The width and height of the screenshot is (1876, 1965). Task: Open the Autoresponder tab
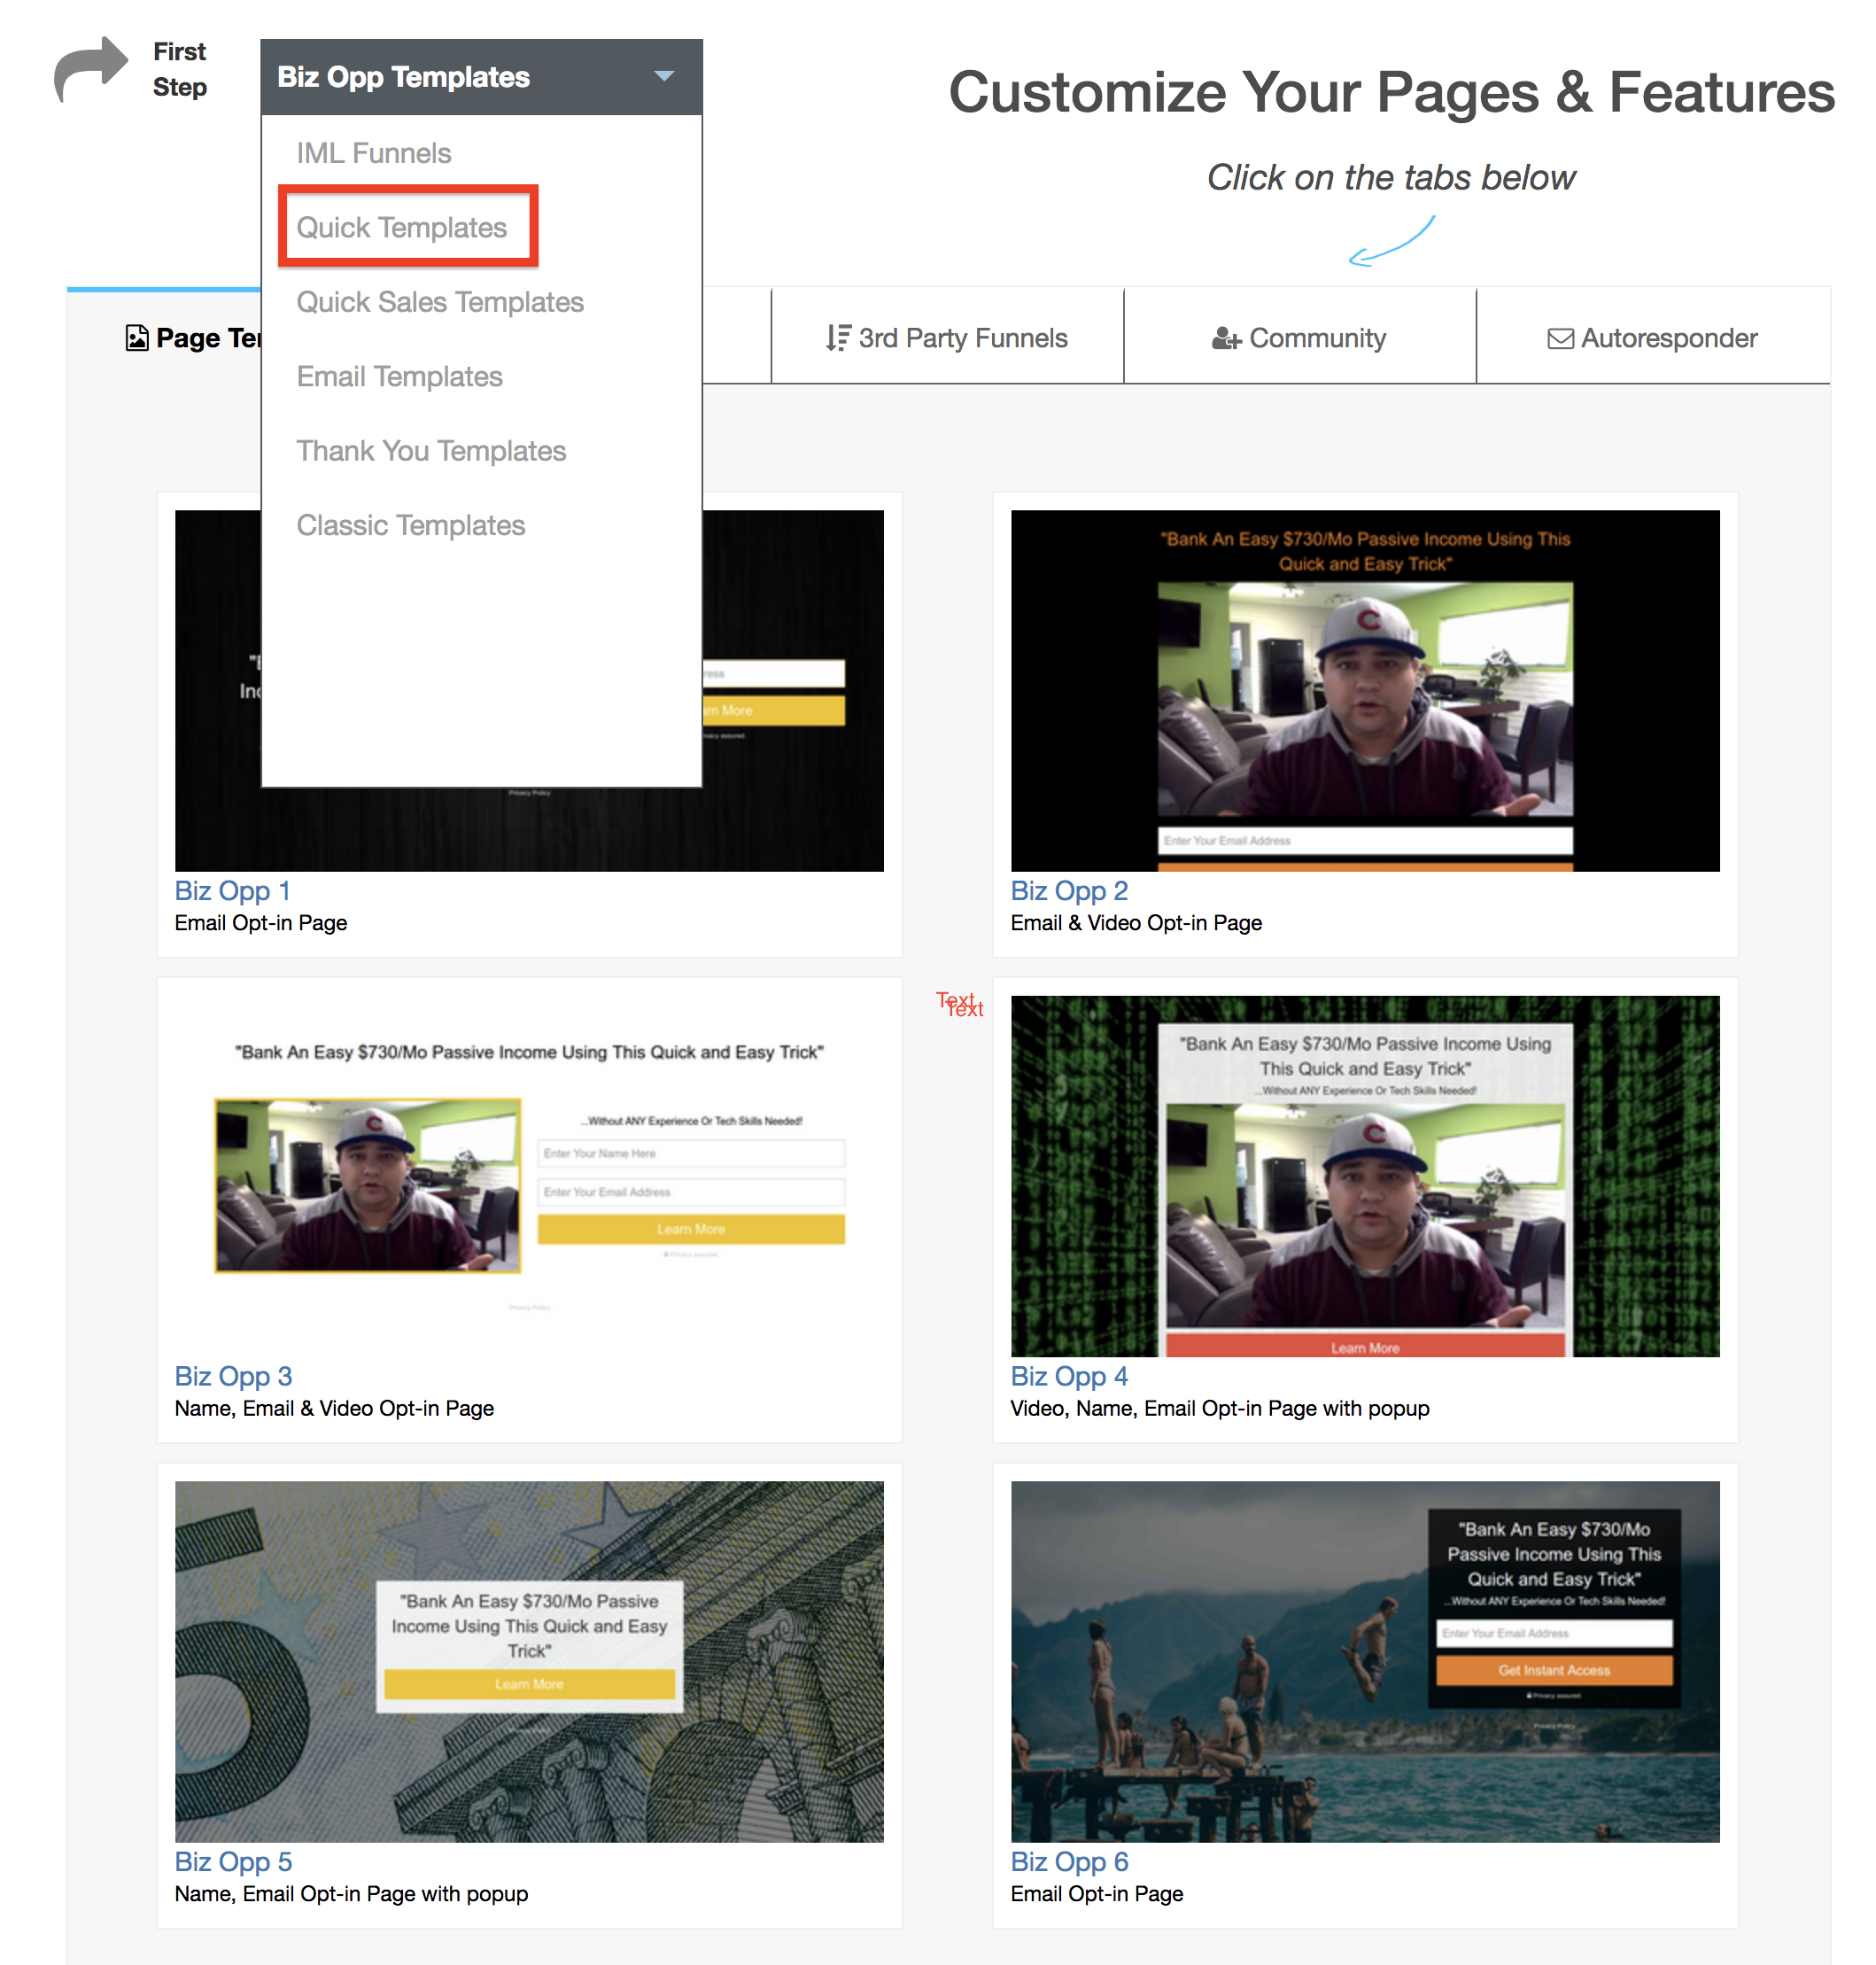point(1652,337)
